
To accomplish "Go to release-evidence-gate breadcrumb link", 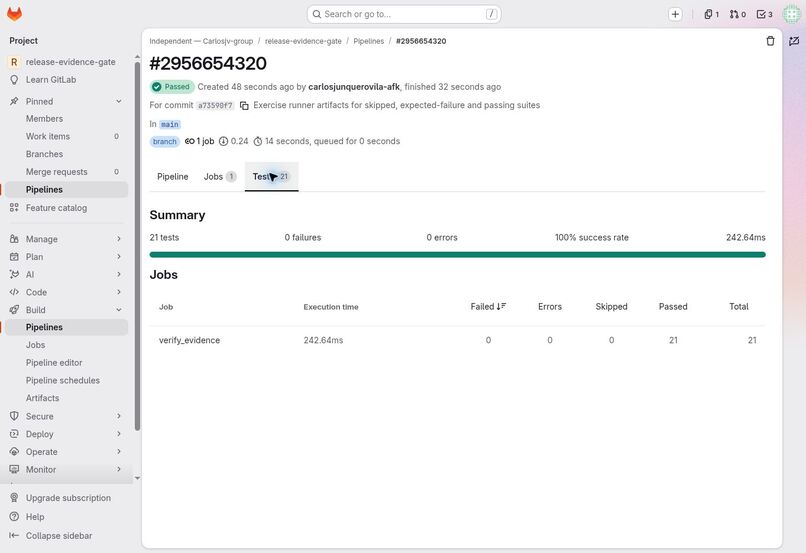I will pyautogui.click(x=303, y=41).
